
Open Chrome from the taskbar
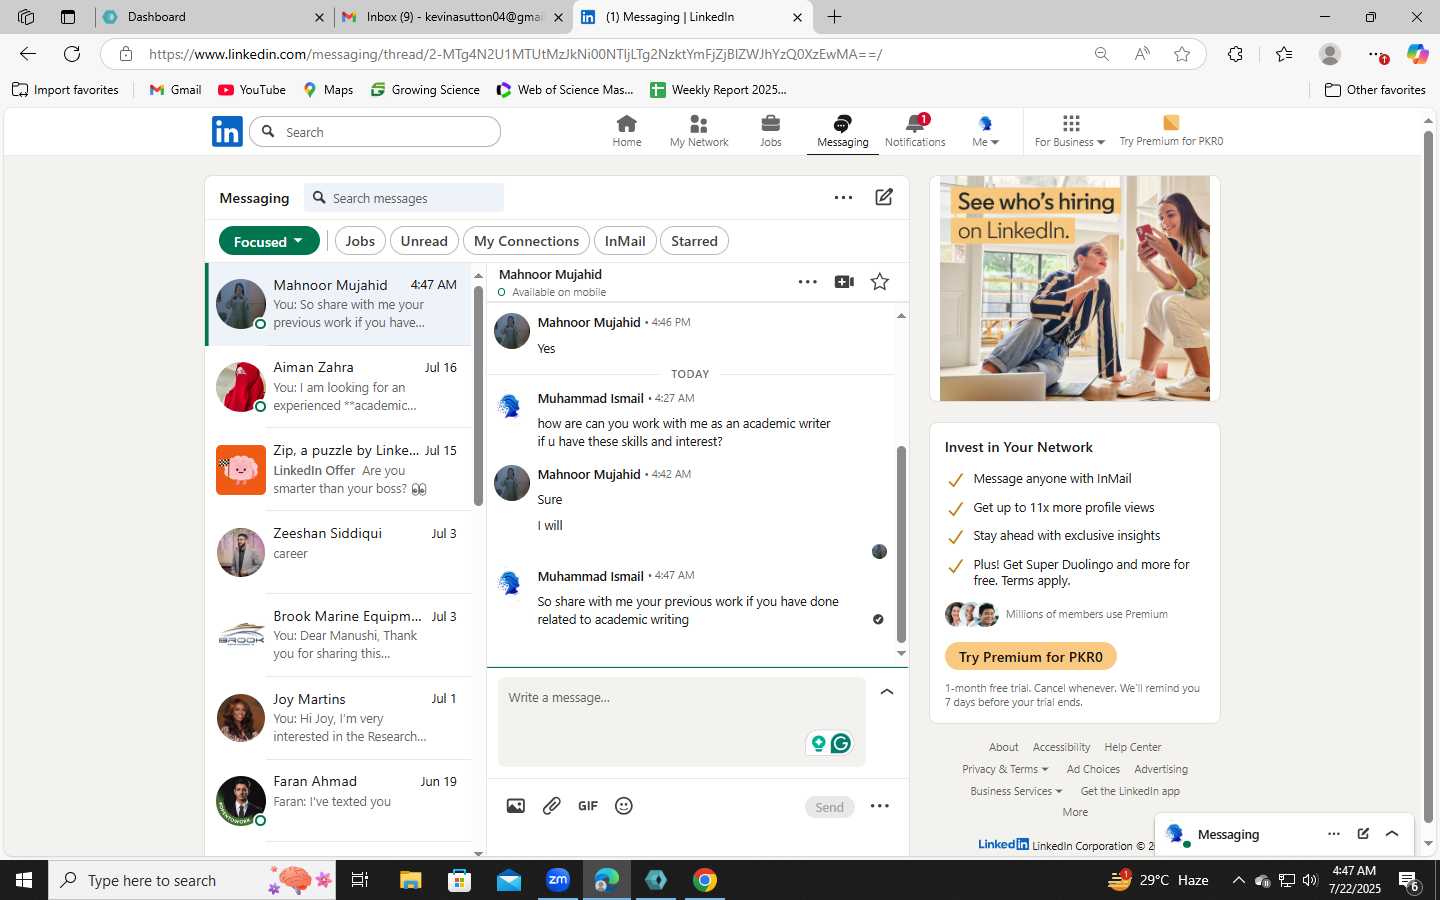705,880
